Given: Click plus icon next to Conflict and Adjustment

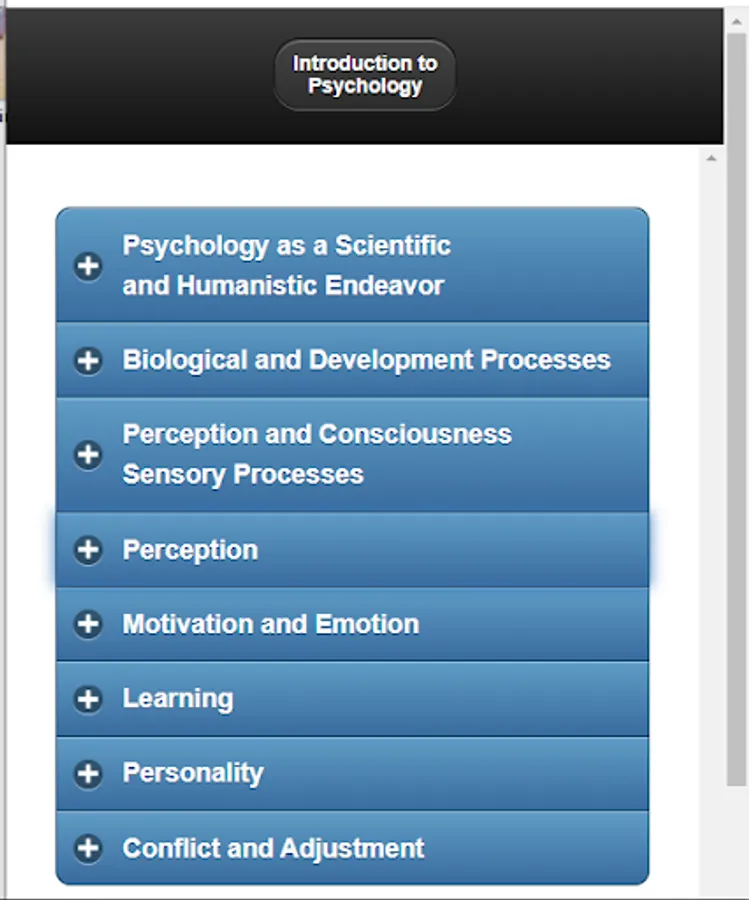Looking at the screenshot, I should pos(88,848).
